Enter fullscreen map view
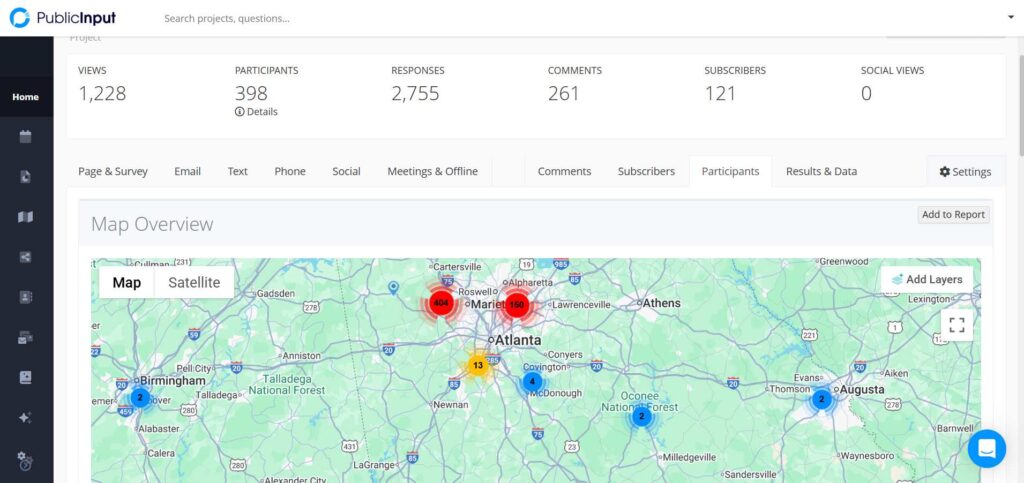 [956, 324]
